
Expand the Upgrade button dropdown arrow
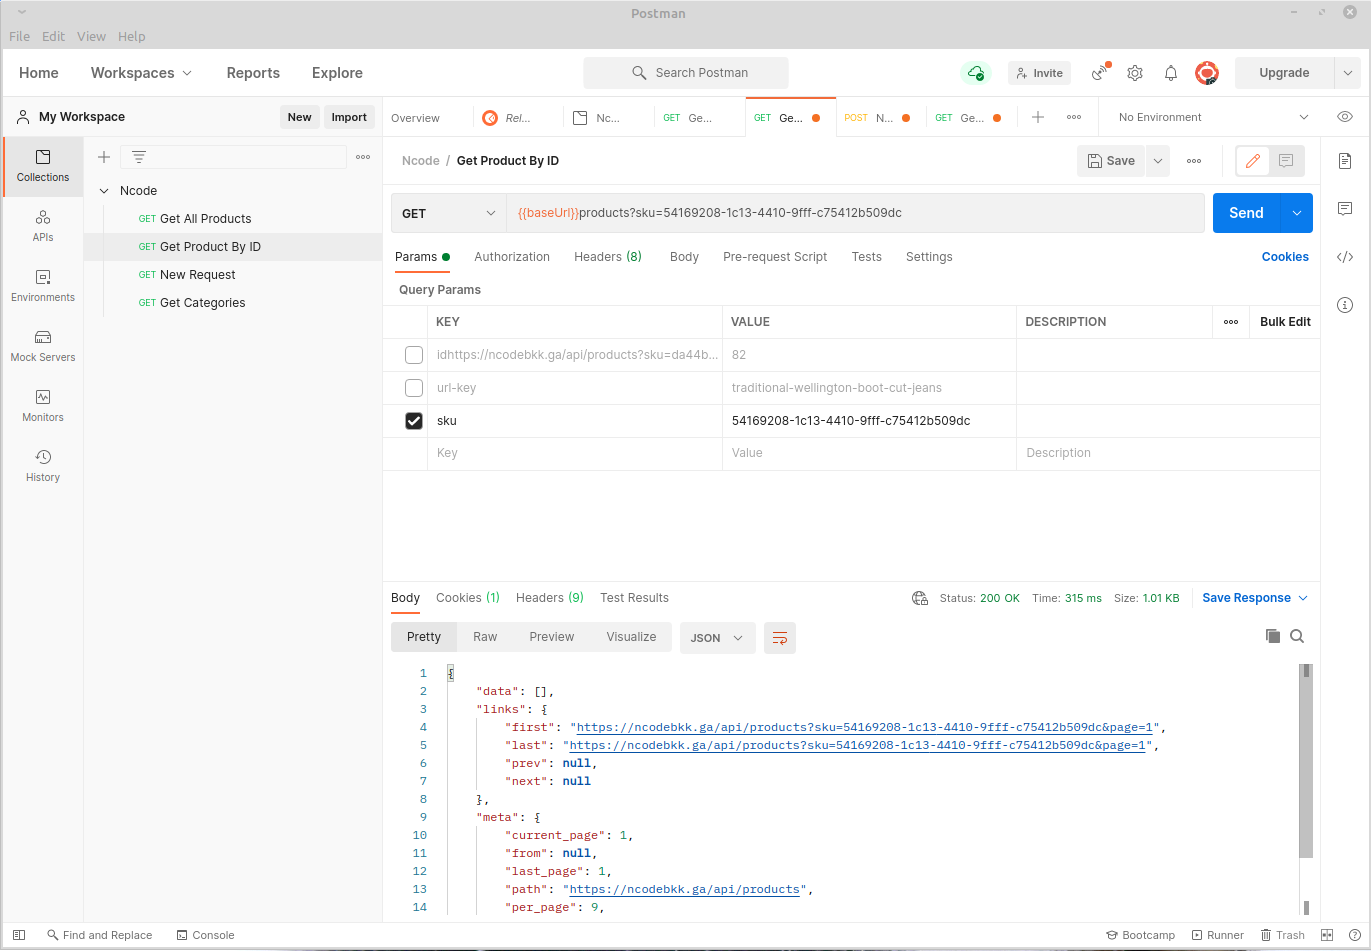1348,73
